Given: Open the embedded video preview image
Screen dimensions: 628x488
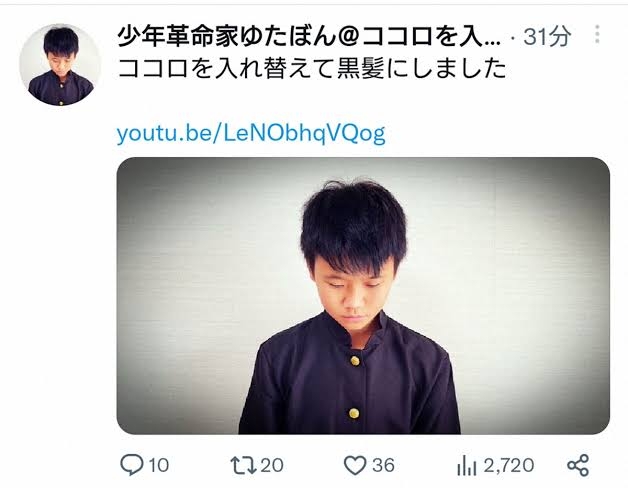Looking at the screenshot, I should [363, 296].
